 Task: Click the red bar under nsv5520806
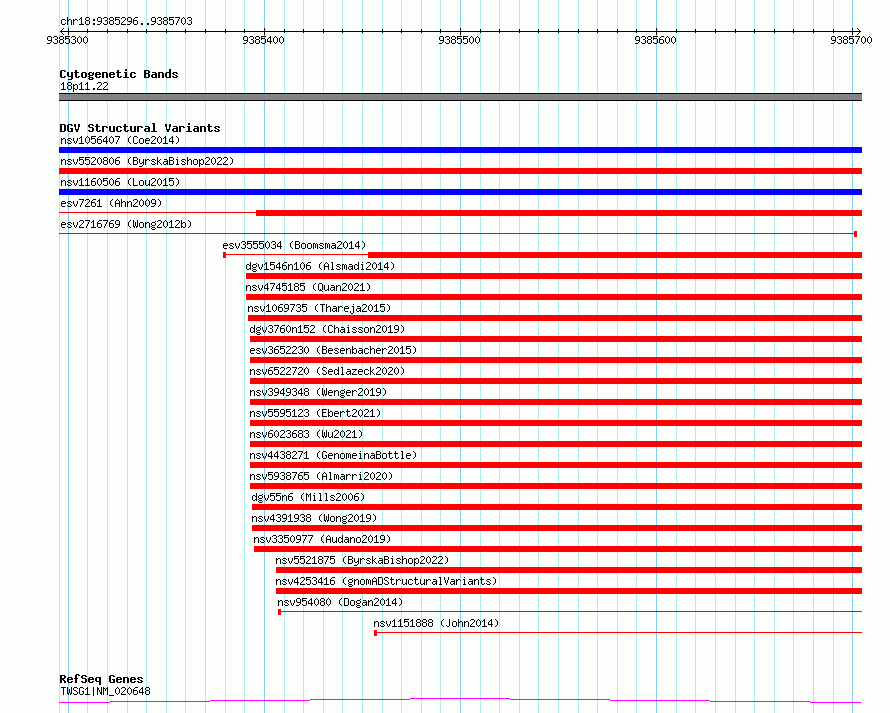coord(460,171)
